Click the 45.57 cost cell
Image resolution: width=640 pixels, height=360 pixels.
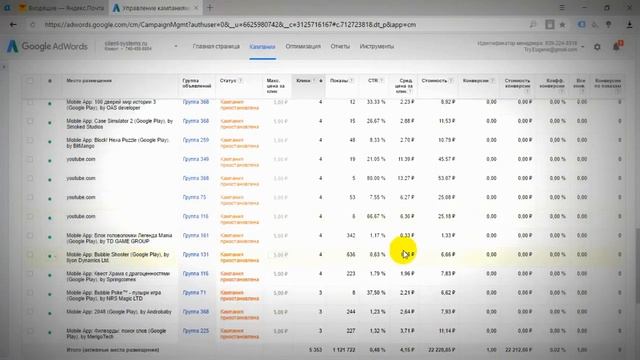coord(447,159)
